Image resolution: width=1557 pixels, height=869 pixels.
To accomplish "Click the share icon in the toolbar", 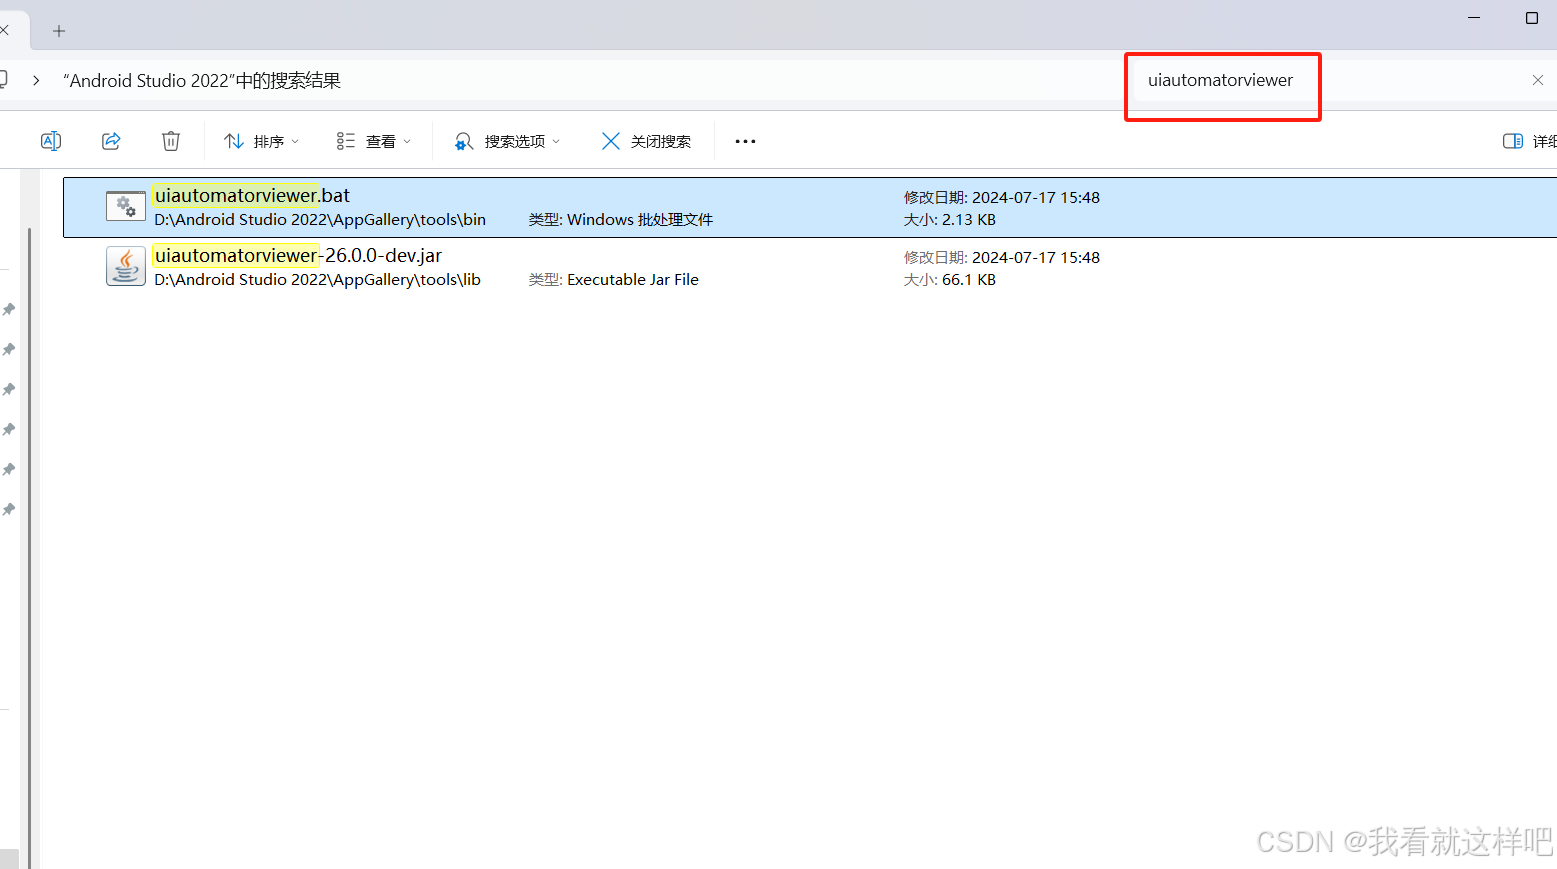I will pyautogui.click(x=110, y=141).
